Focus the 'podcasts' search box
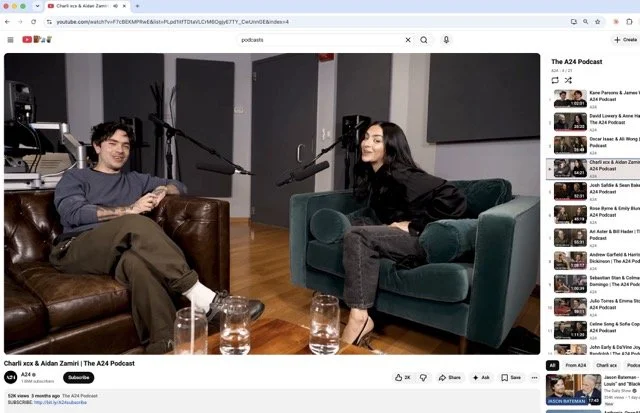Image resolution: width=640 pixels, height=413 pixels. pos(320,40)
